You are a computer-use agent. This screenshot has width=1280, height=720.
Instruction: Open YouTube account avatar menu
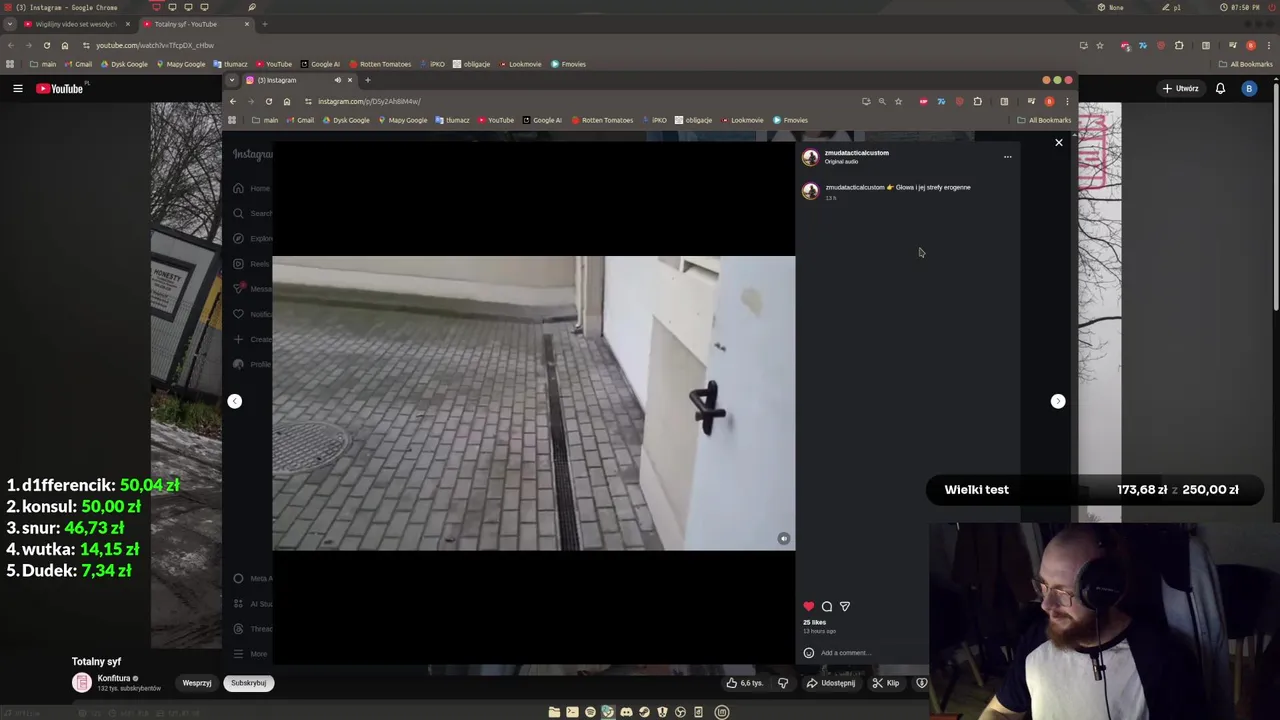click(x=1249, y=89)
